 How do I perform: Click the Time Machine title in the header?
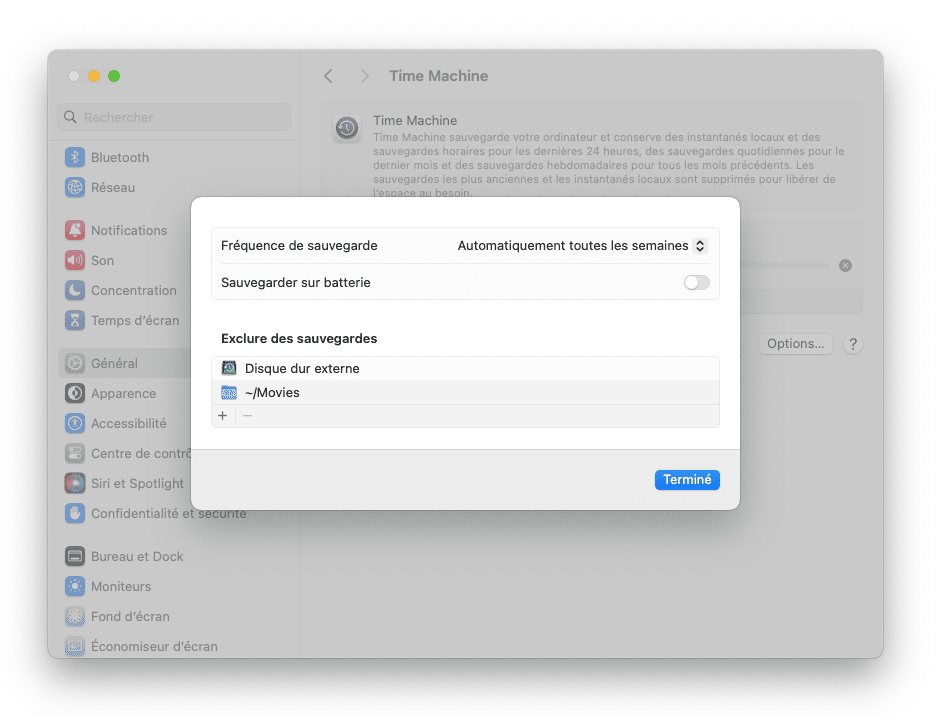(439, 76)
